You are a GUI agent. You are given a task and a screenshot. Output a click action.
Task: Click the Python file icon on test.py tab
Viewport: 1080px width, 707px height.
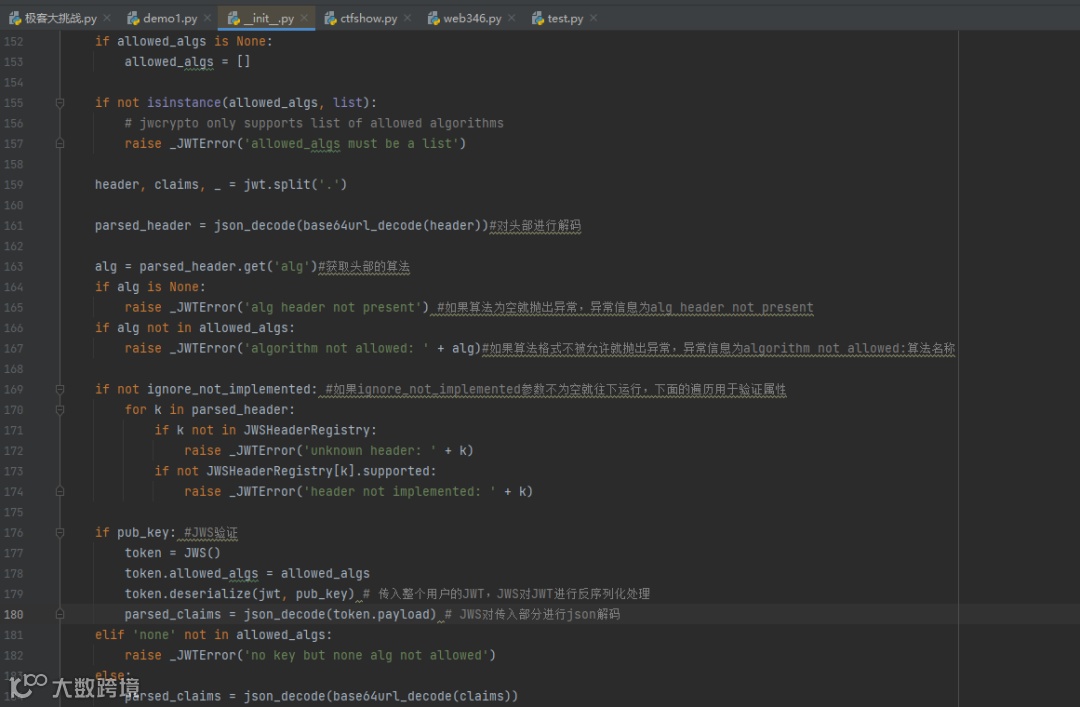(x=537, y=18)
